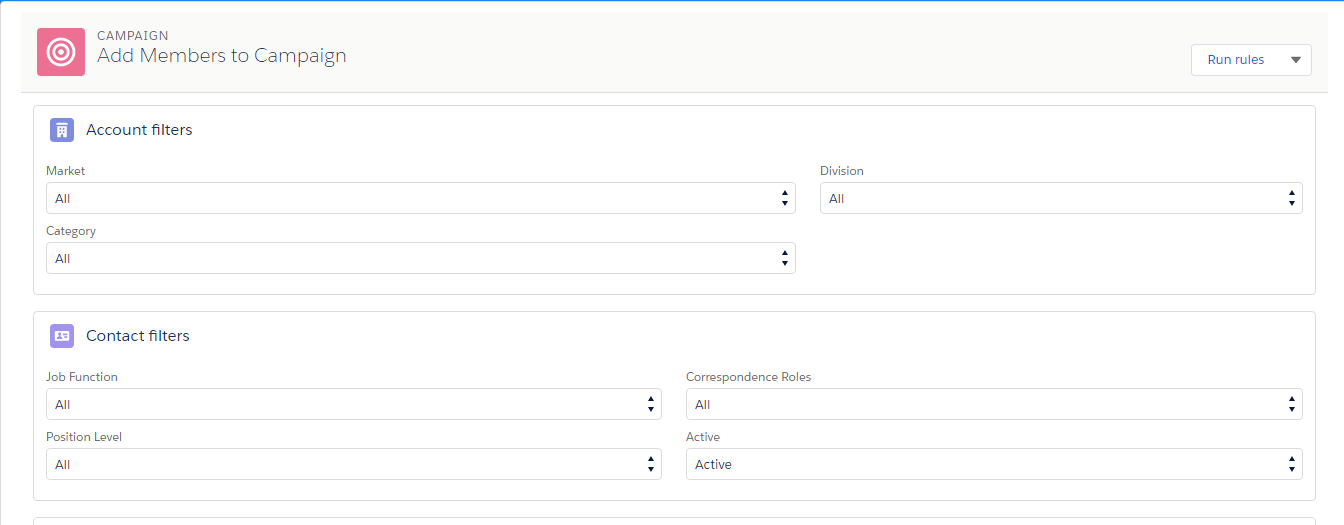Open the Run rules dropdown button
1344x525 pixels.
point(1250,60)
